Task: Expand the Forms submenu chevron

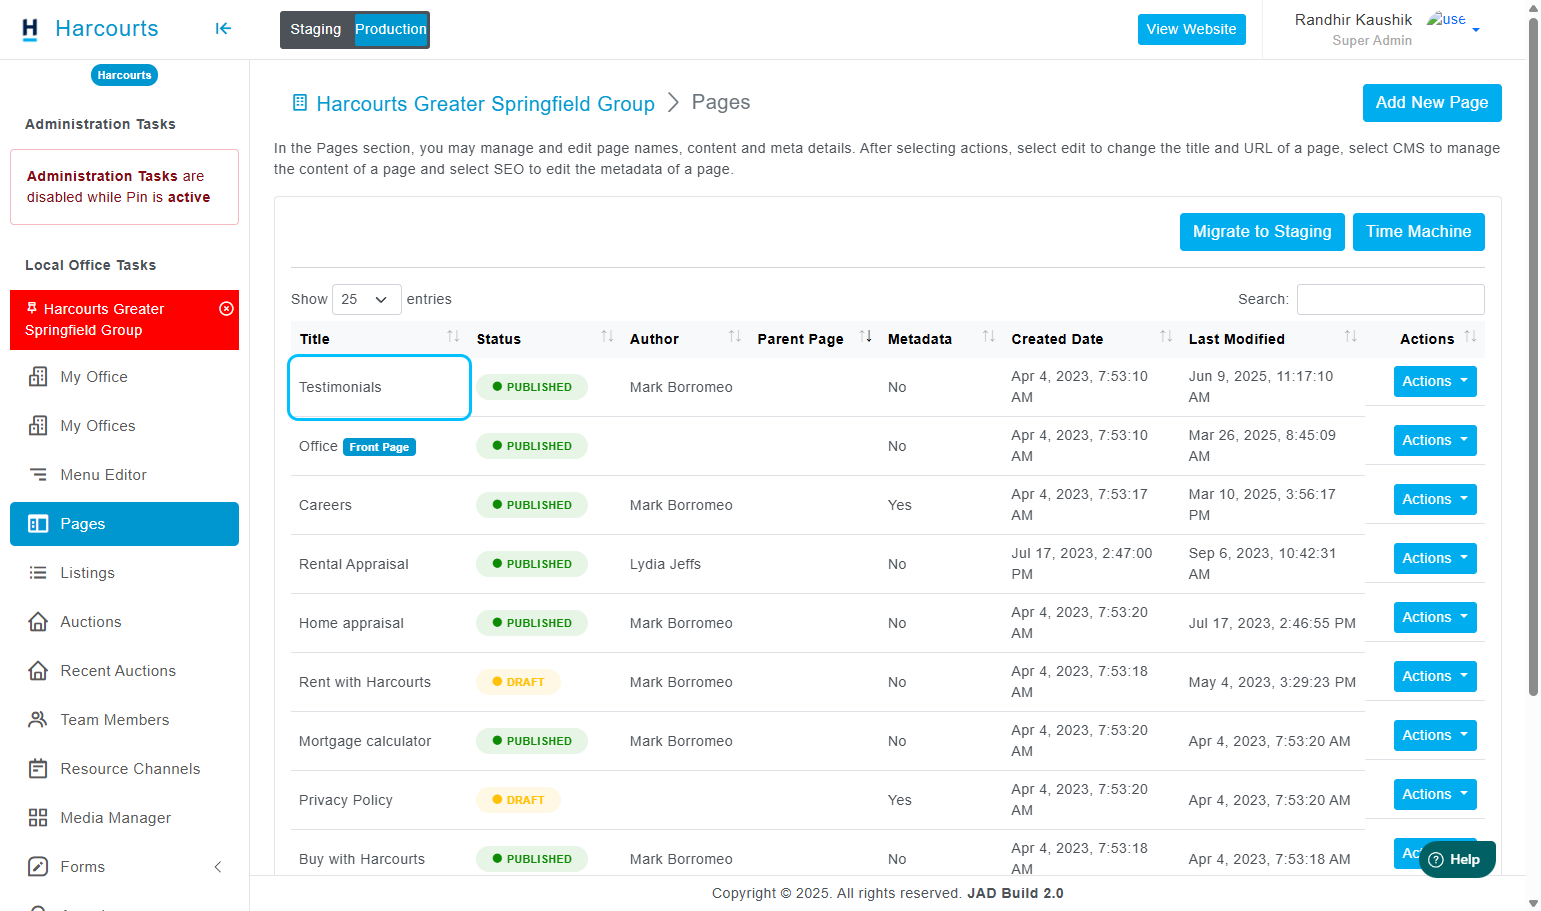Action: pos(218,867)
